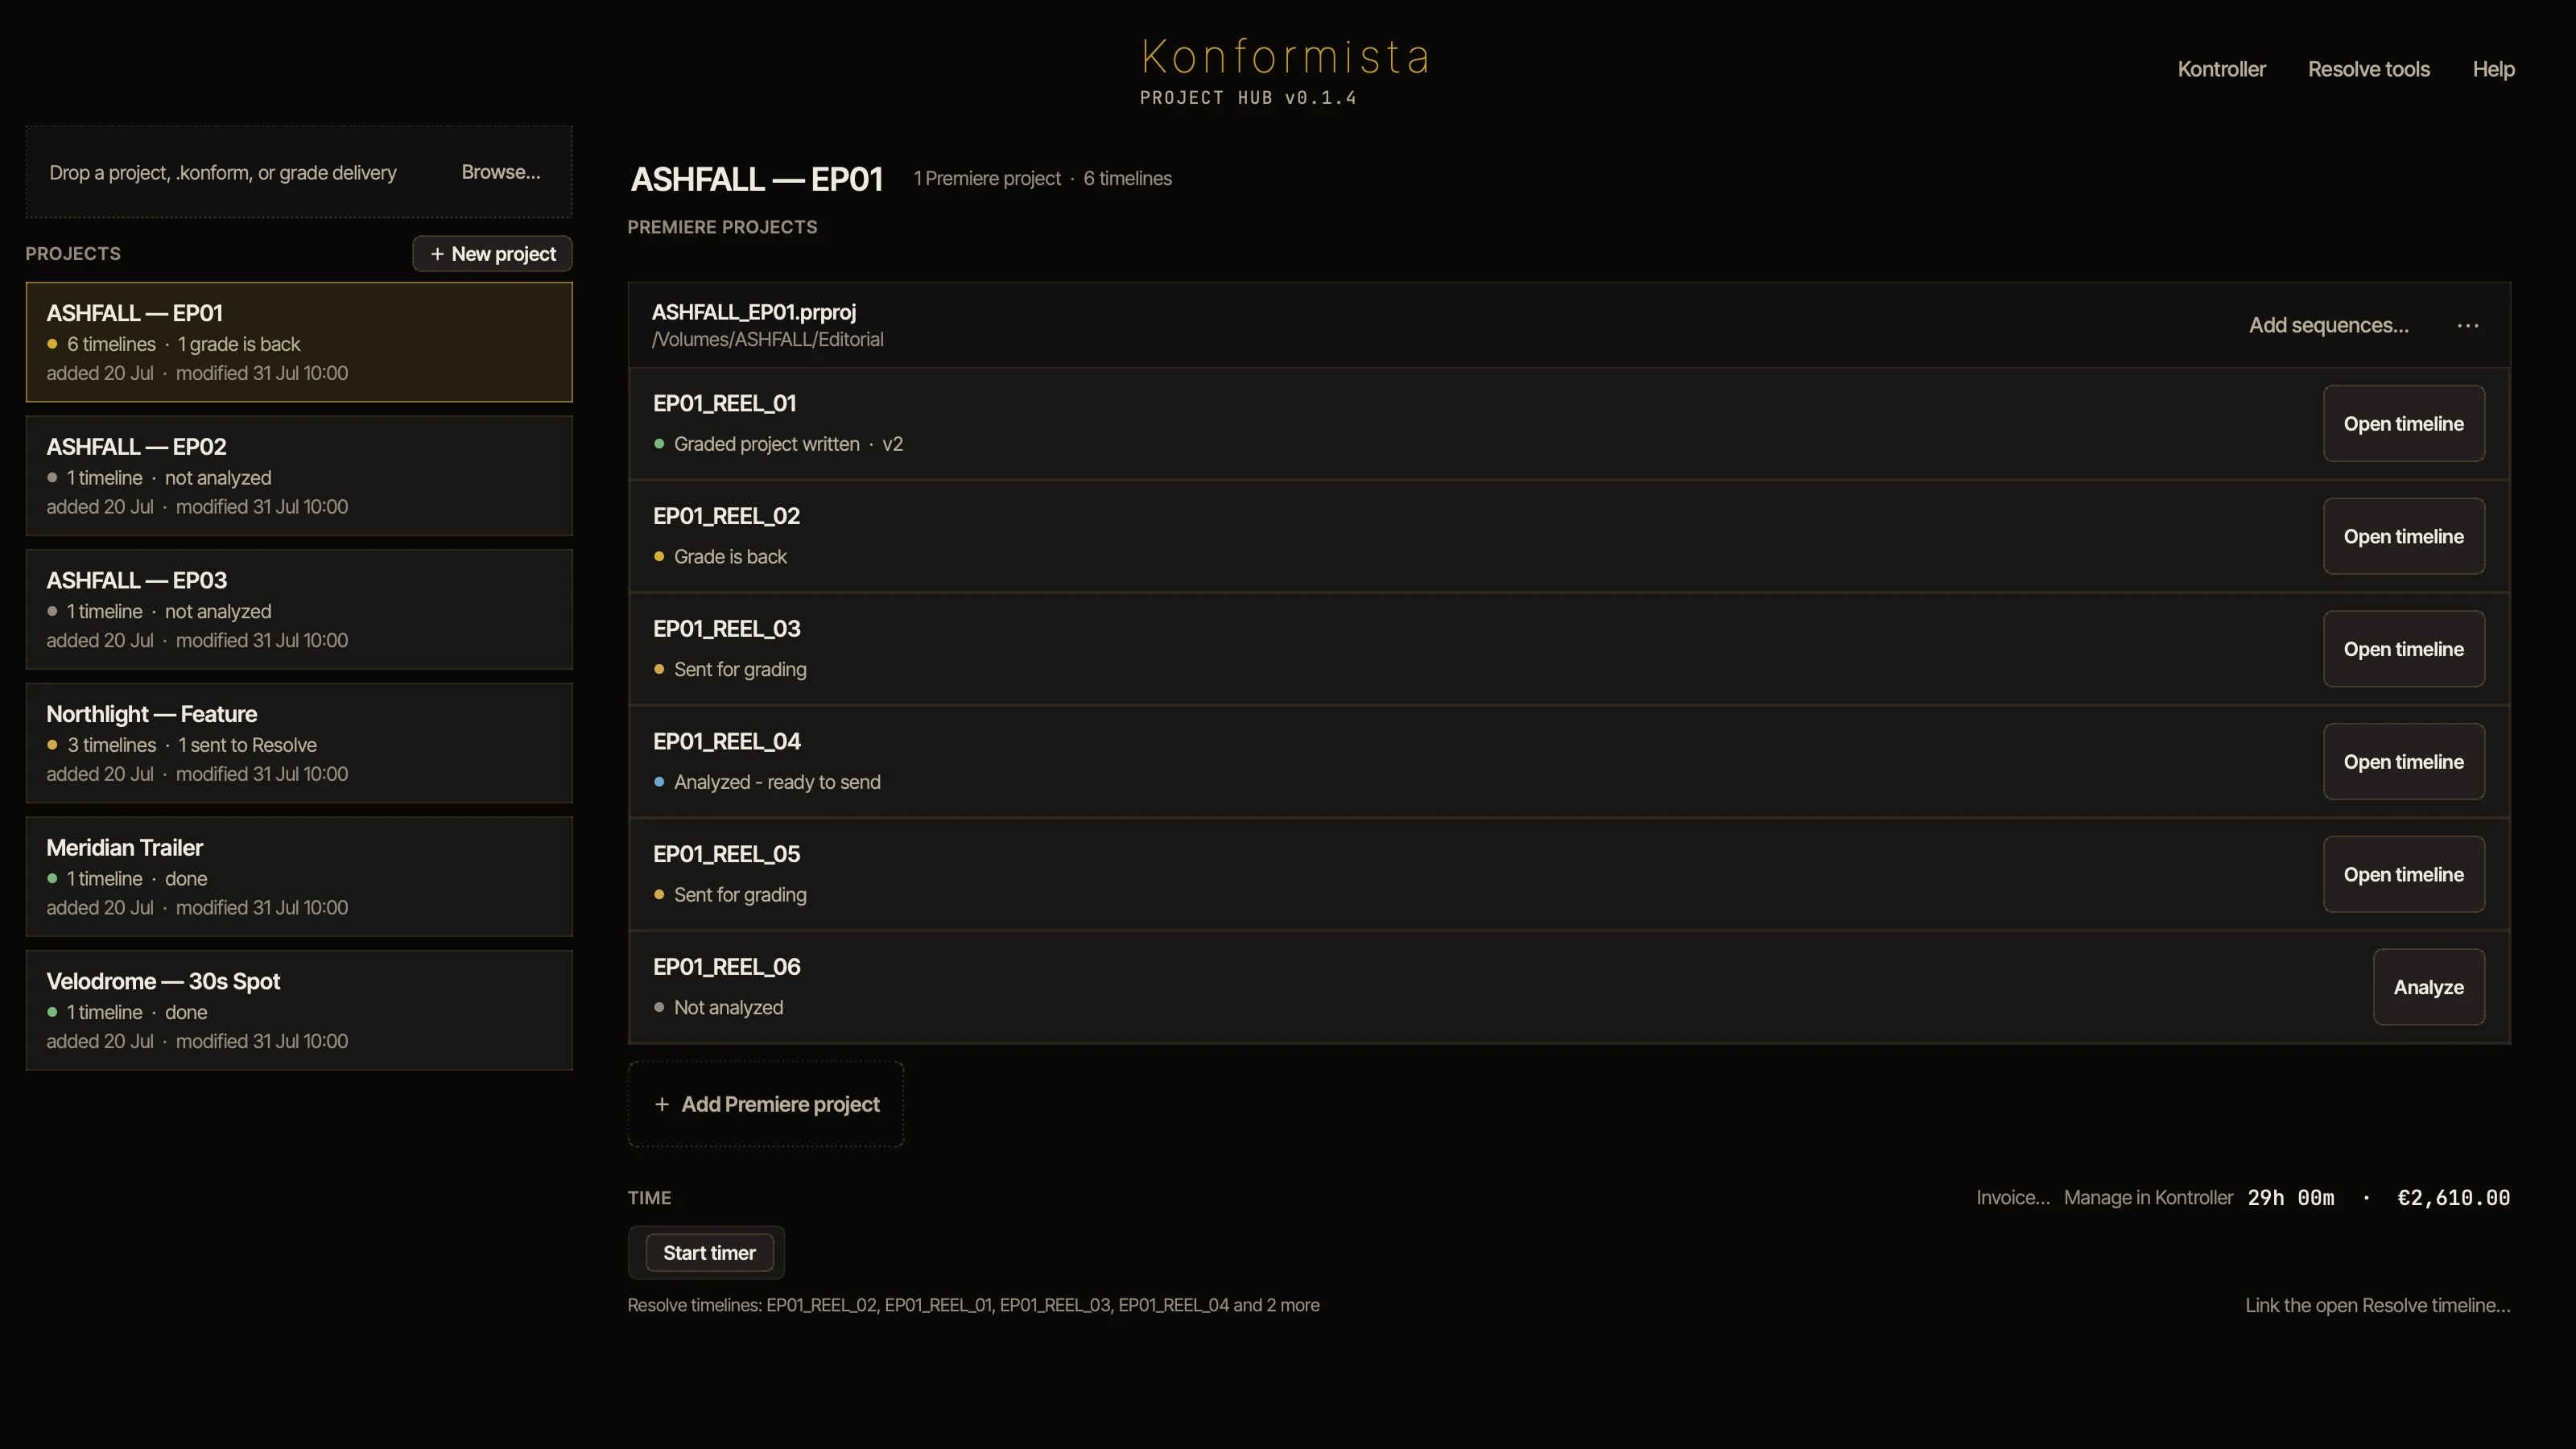Select the ASHFALL — EP03 project
This screenshot has width=2576, height=1449.
coord(299,609)
